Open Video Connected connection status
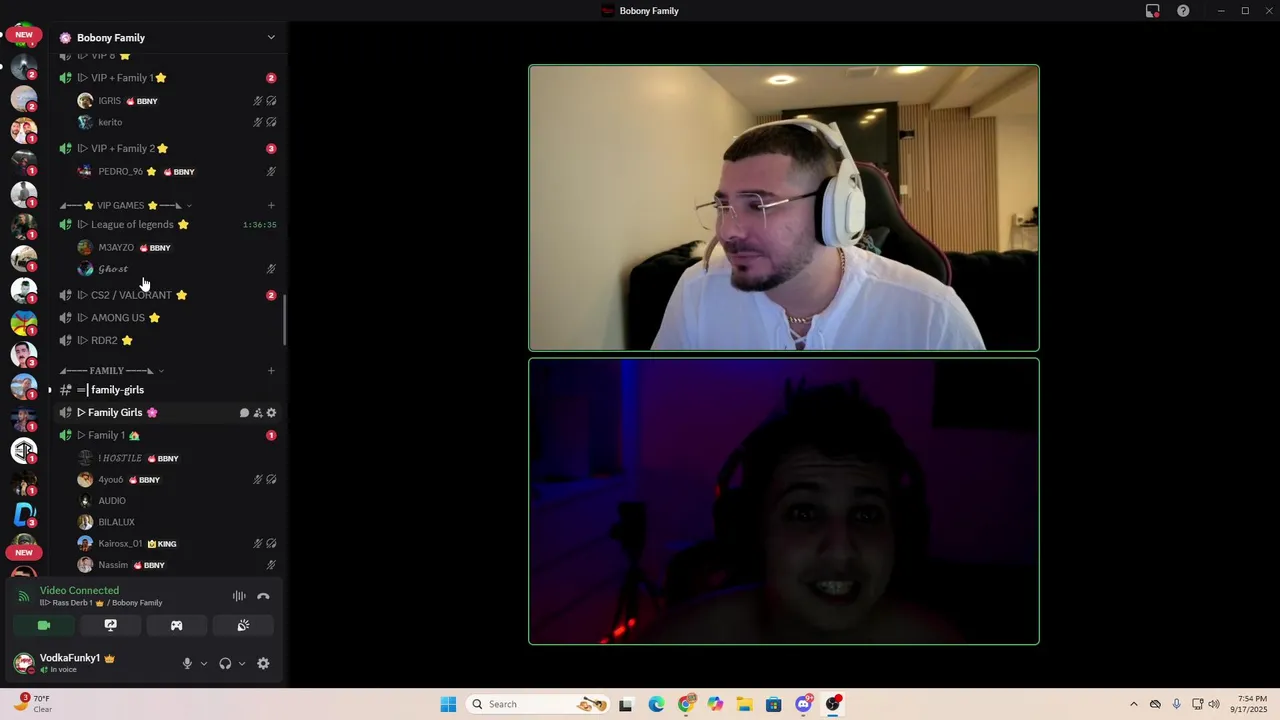 pyautogui.click(x=79, y=591)
